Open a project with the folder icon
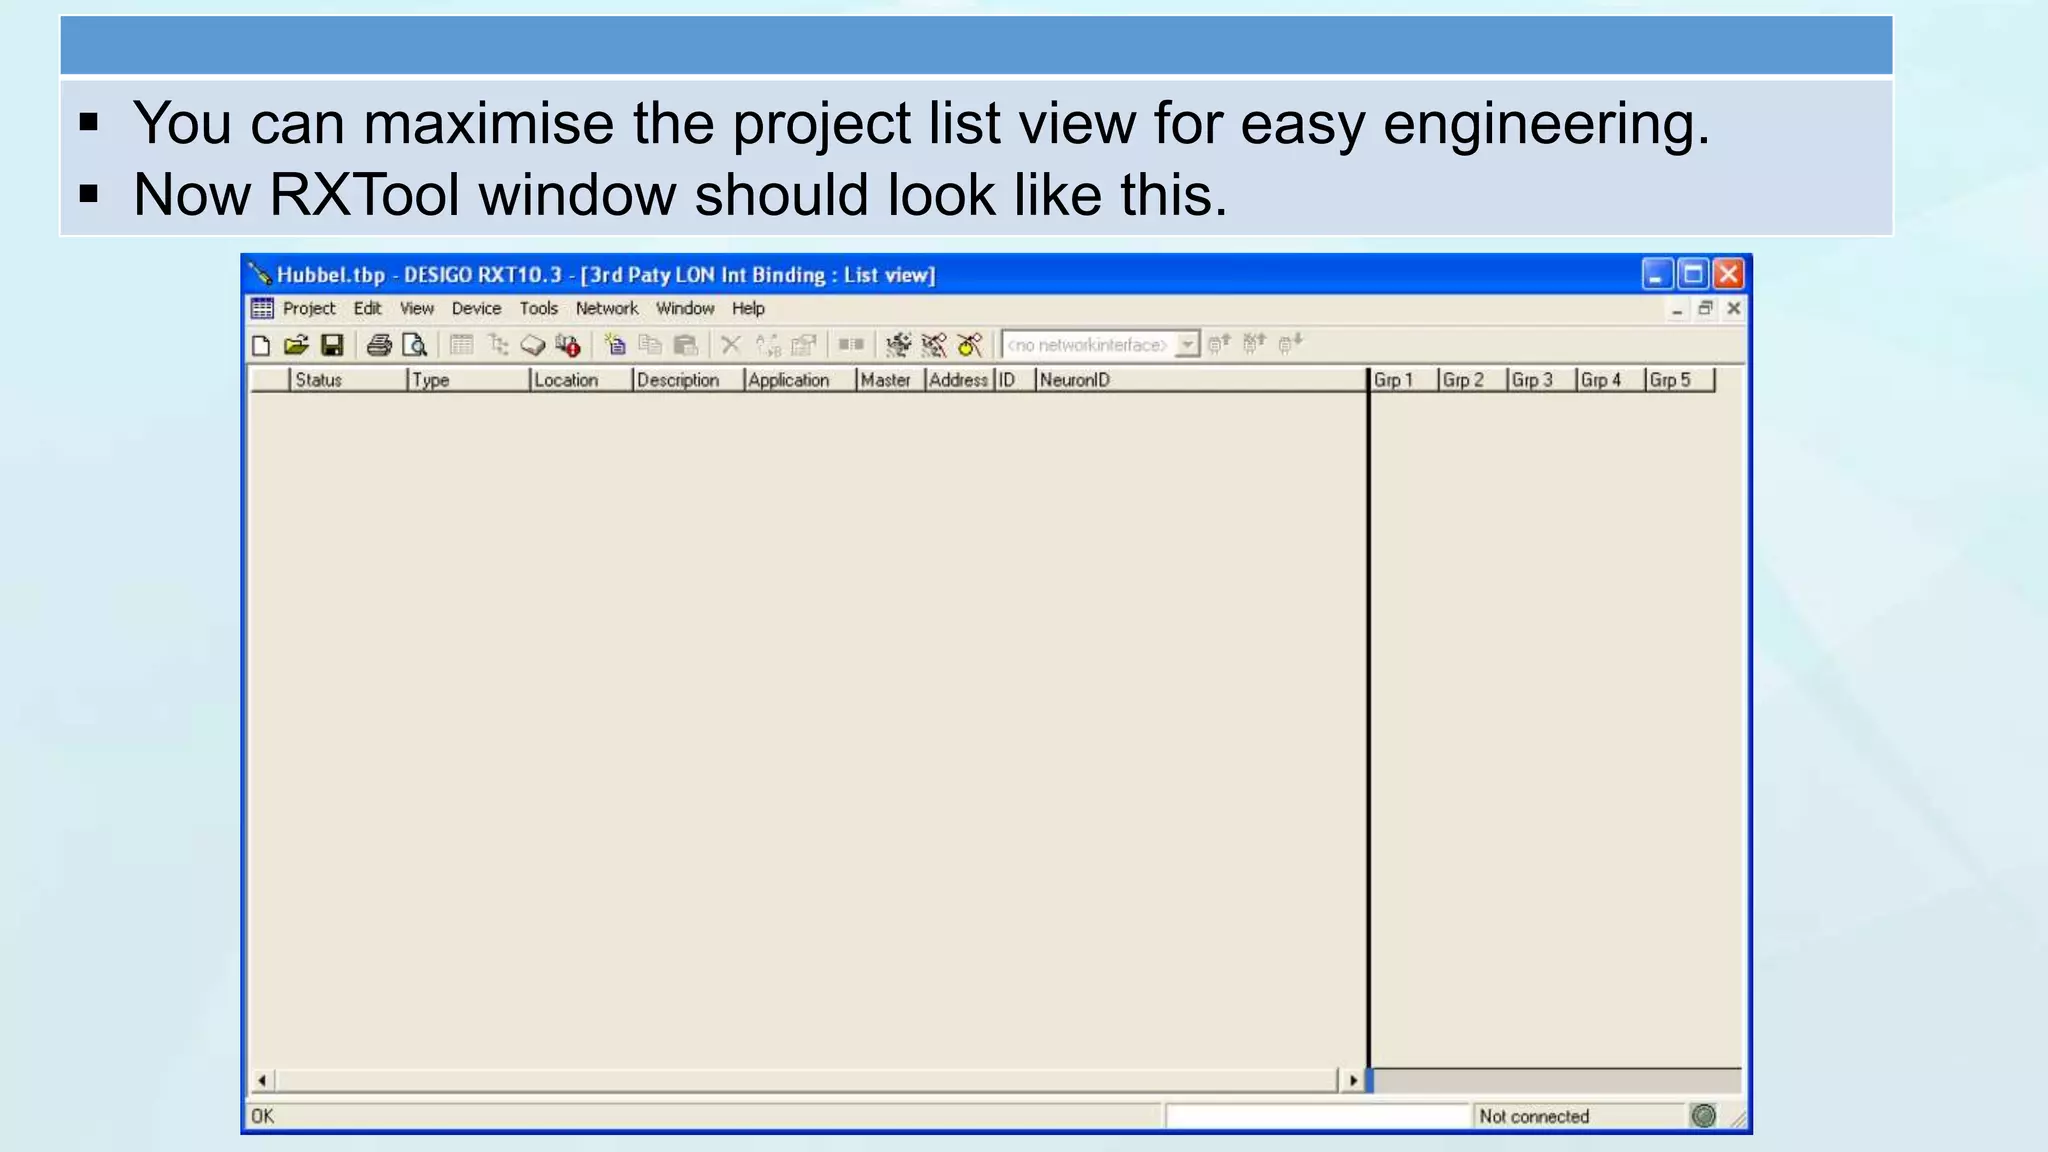 296,346
